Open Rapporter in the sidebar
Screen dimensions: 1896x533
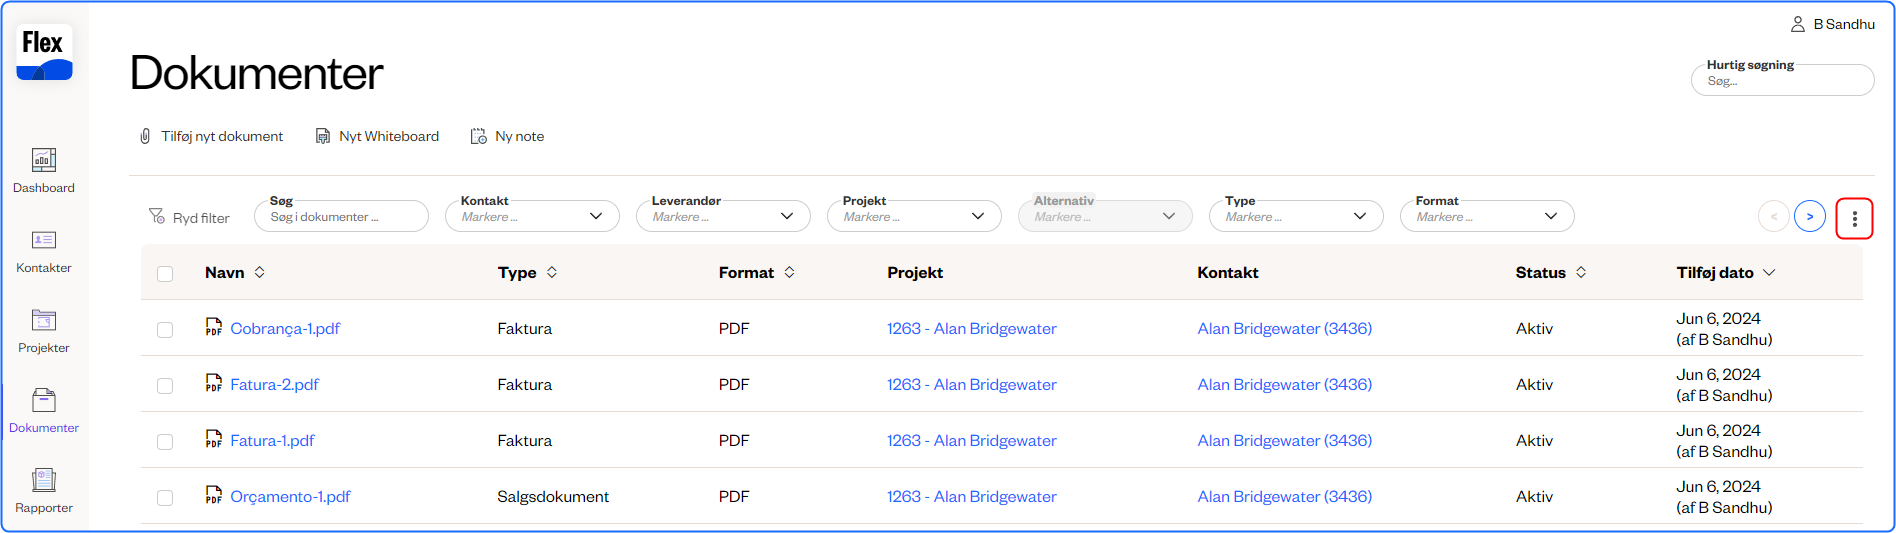tap(44, 490)
